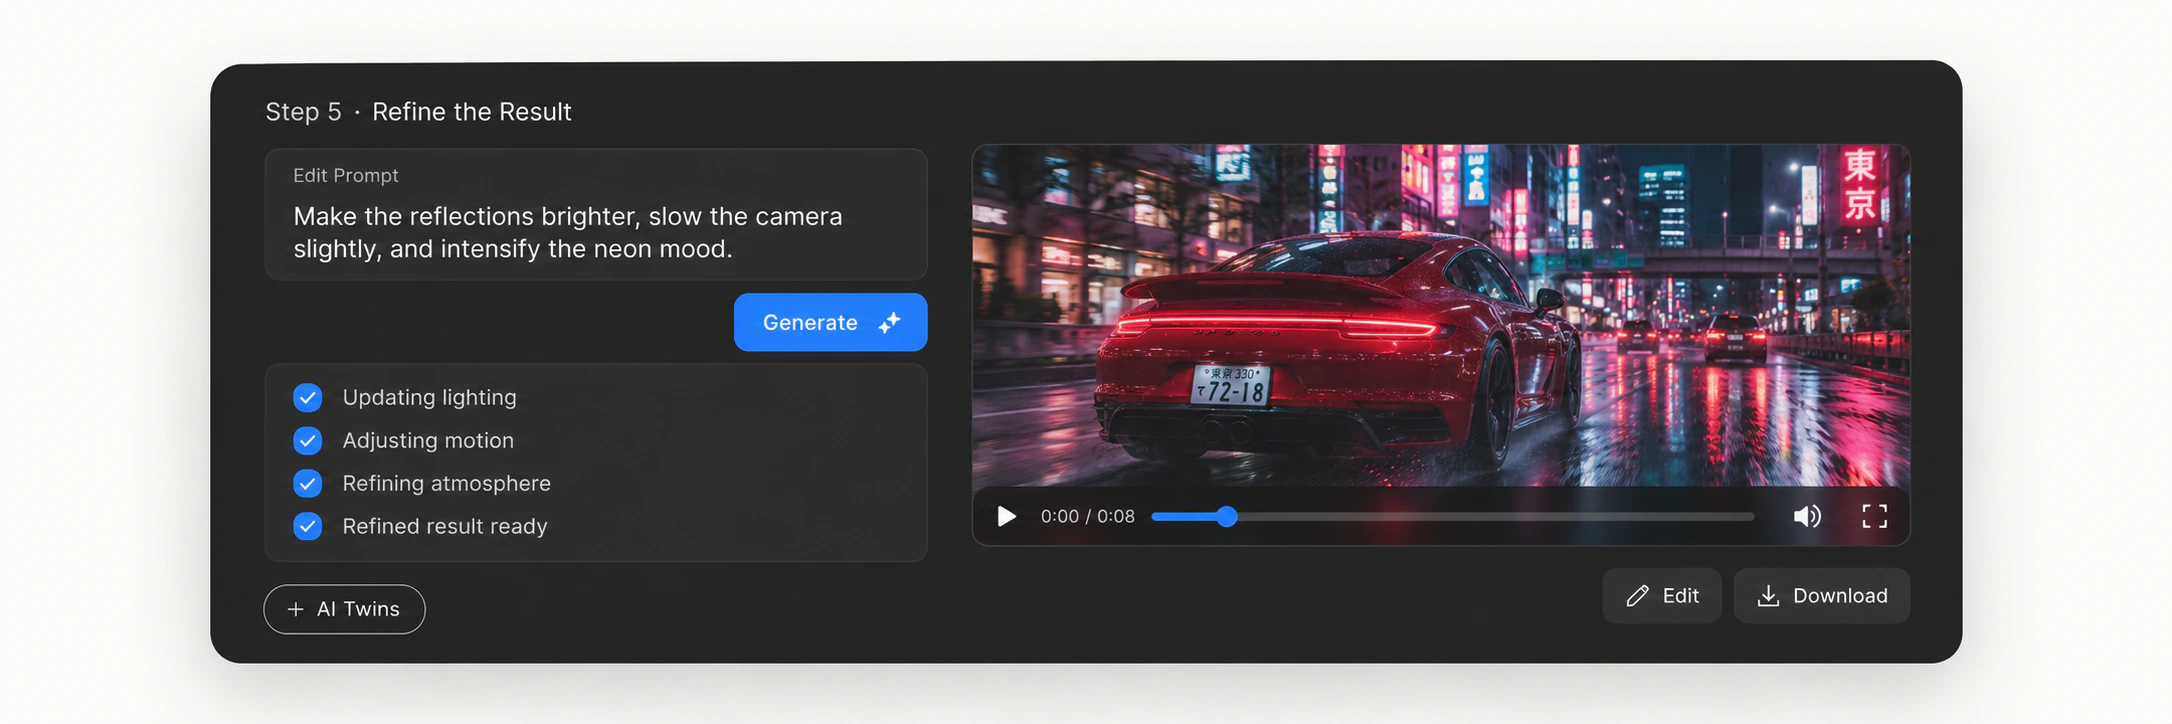This screenshot has width=2172, height=724.
Task: Click the Edit button with pencil
Action: [1661, 596]
